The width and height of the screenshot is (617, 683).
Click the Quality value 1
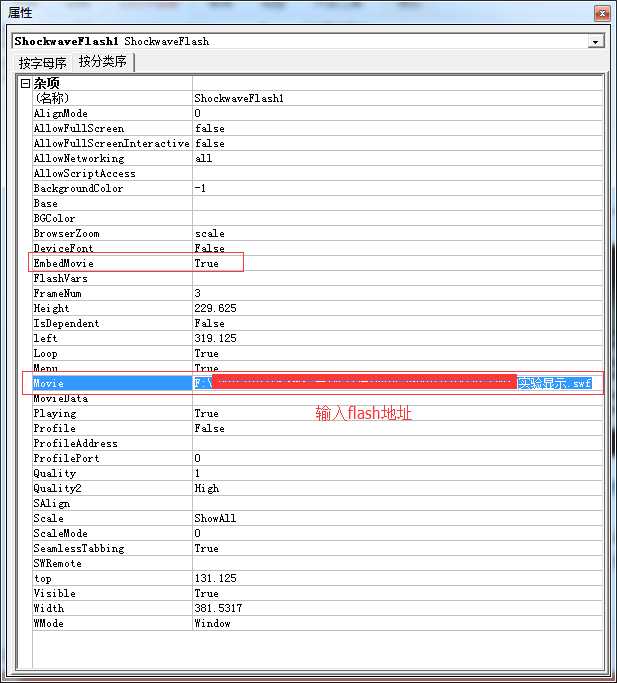(197, 473)
